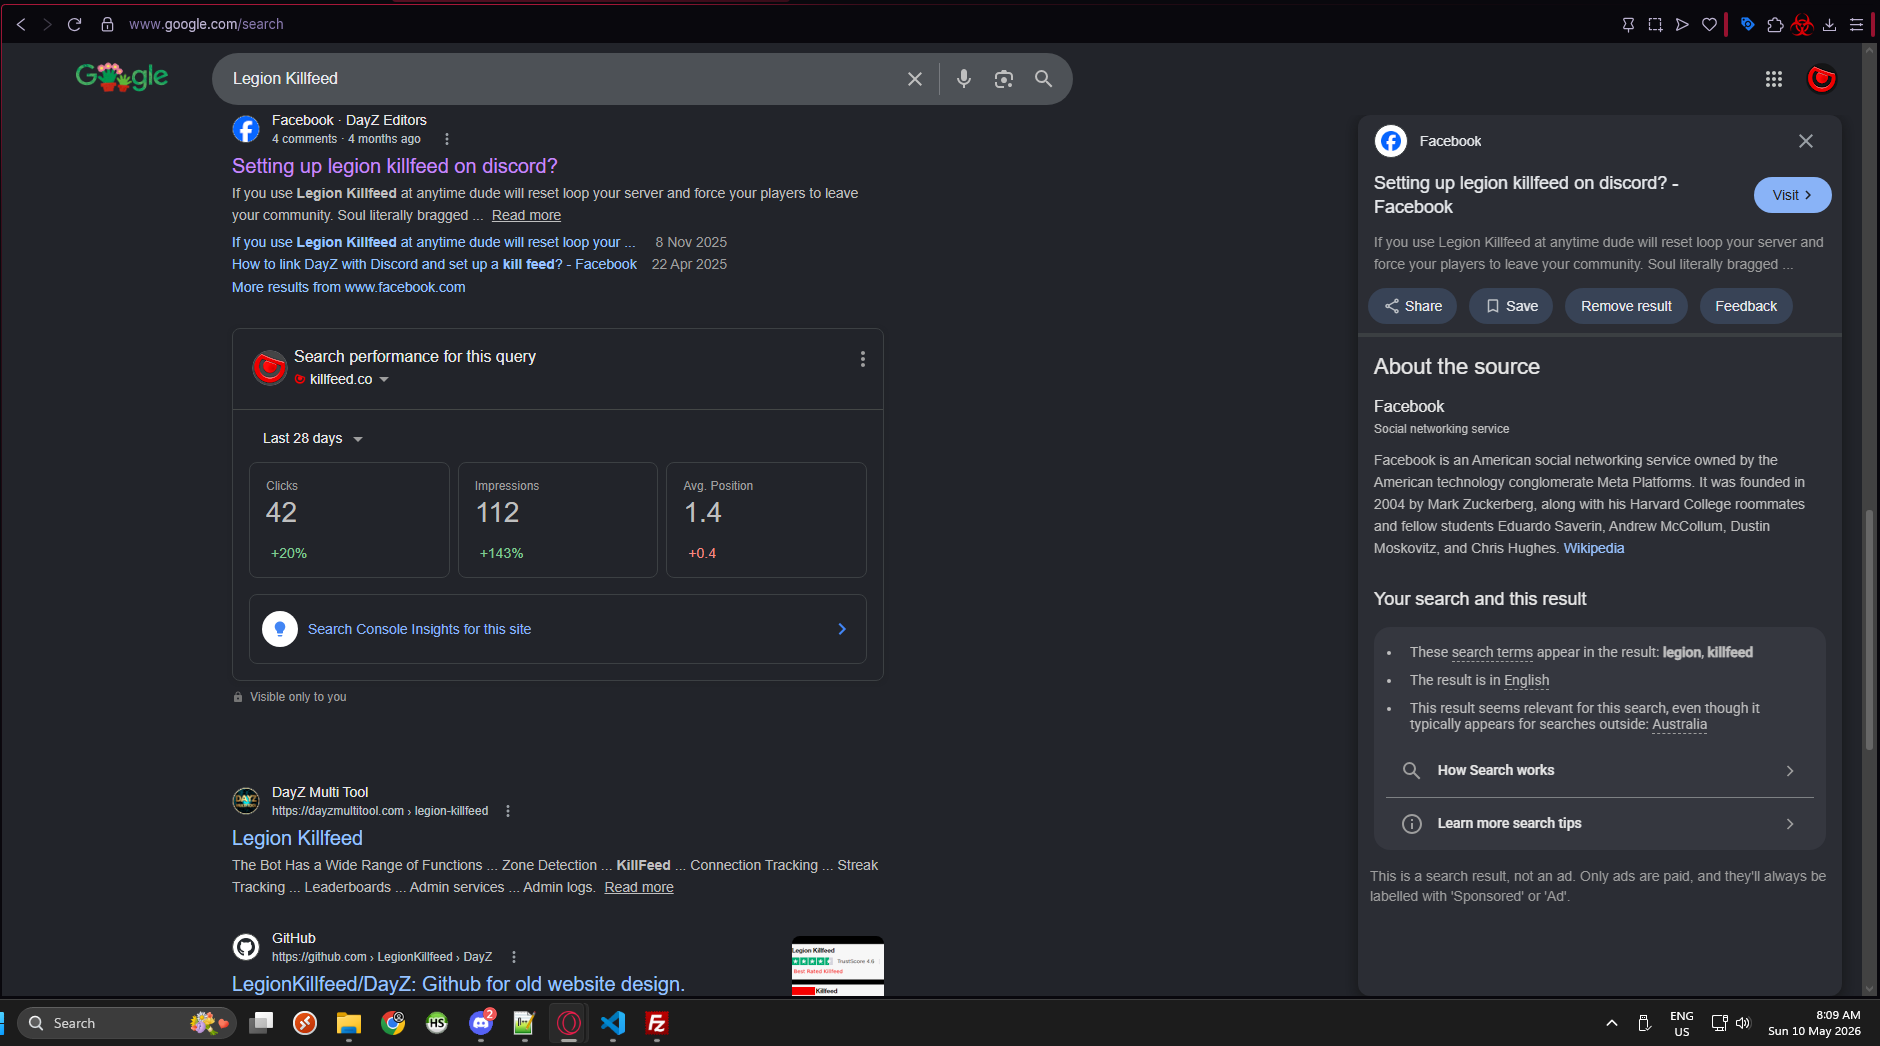Open the Search performance card options menu

[863, 359]
